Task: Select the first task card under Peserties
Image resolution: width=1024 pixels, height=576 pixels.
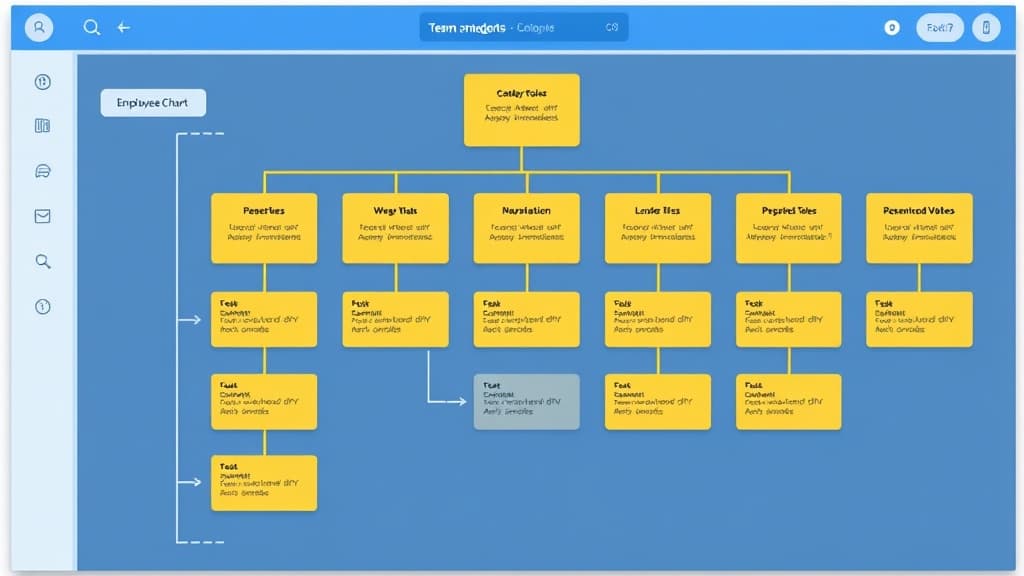Action: [x=264, y=319]
